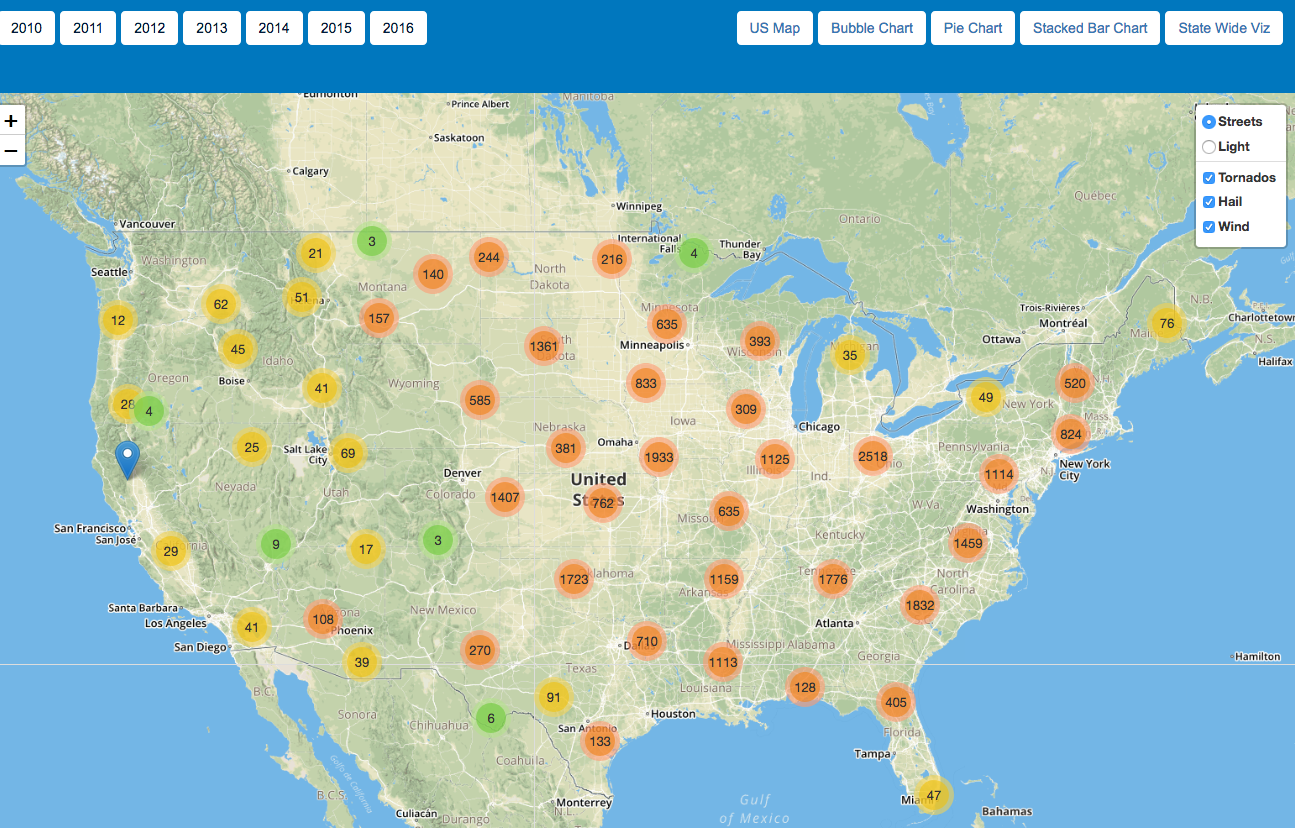This screenshot has height=828, width=1295.
Task: Disable the Wind layer checkbox
Action: (1209, 227)
